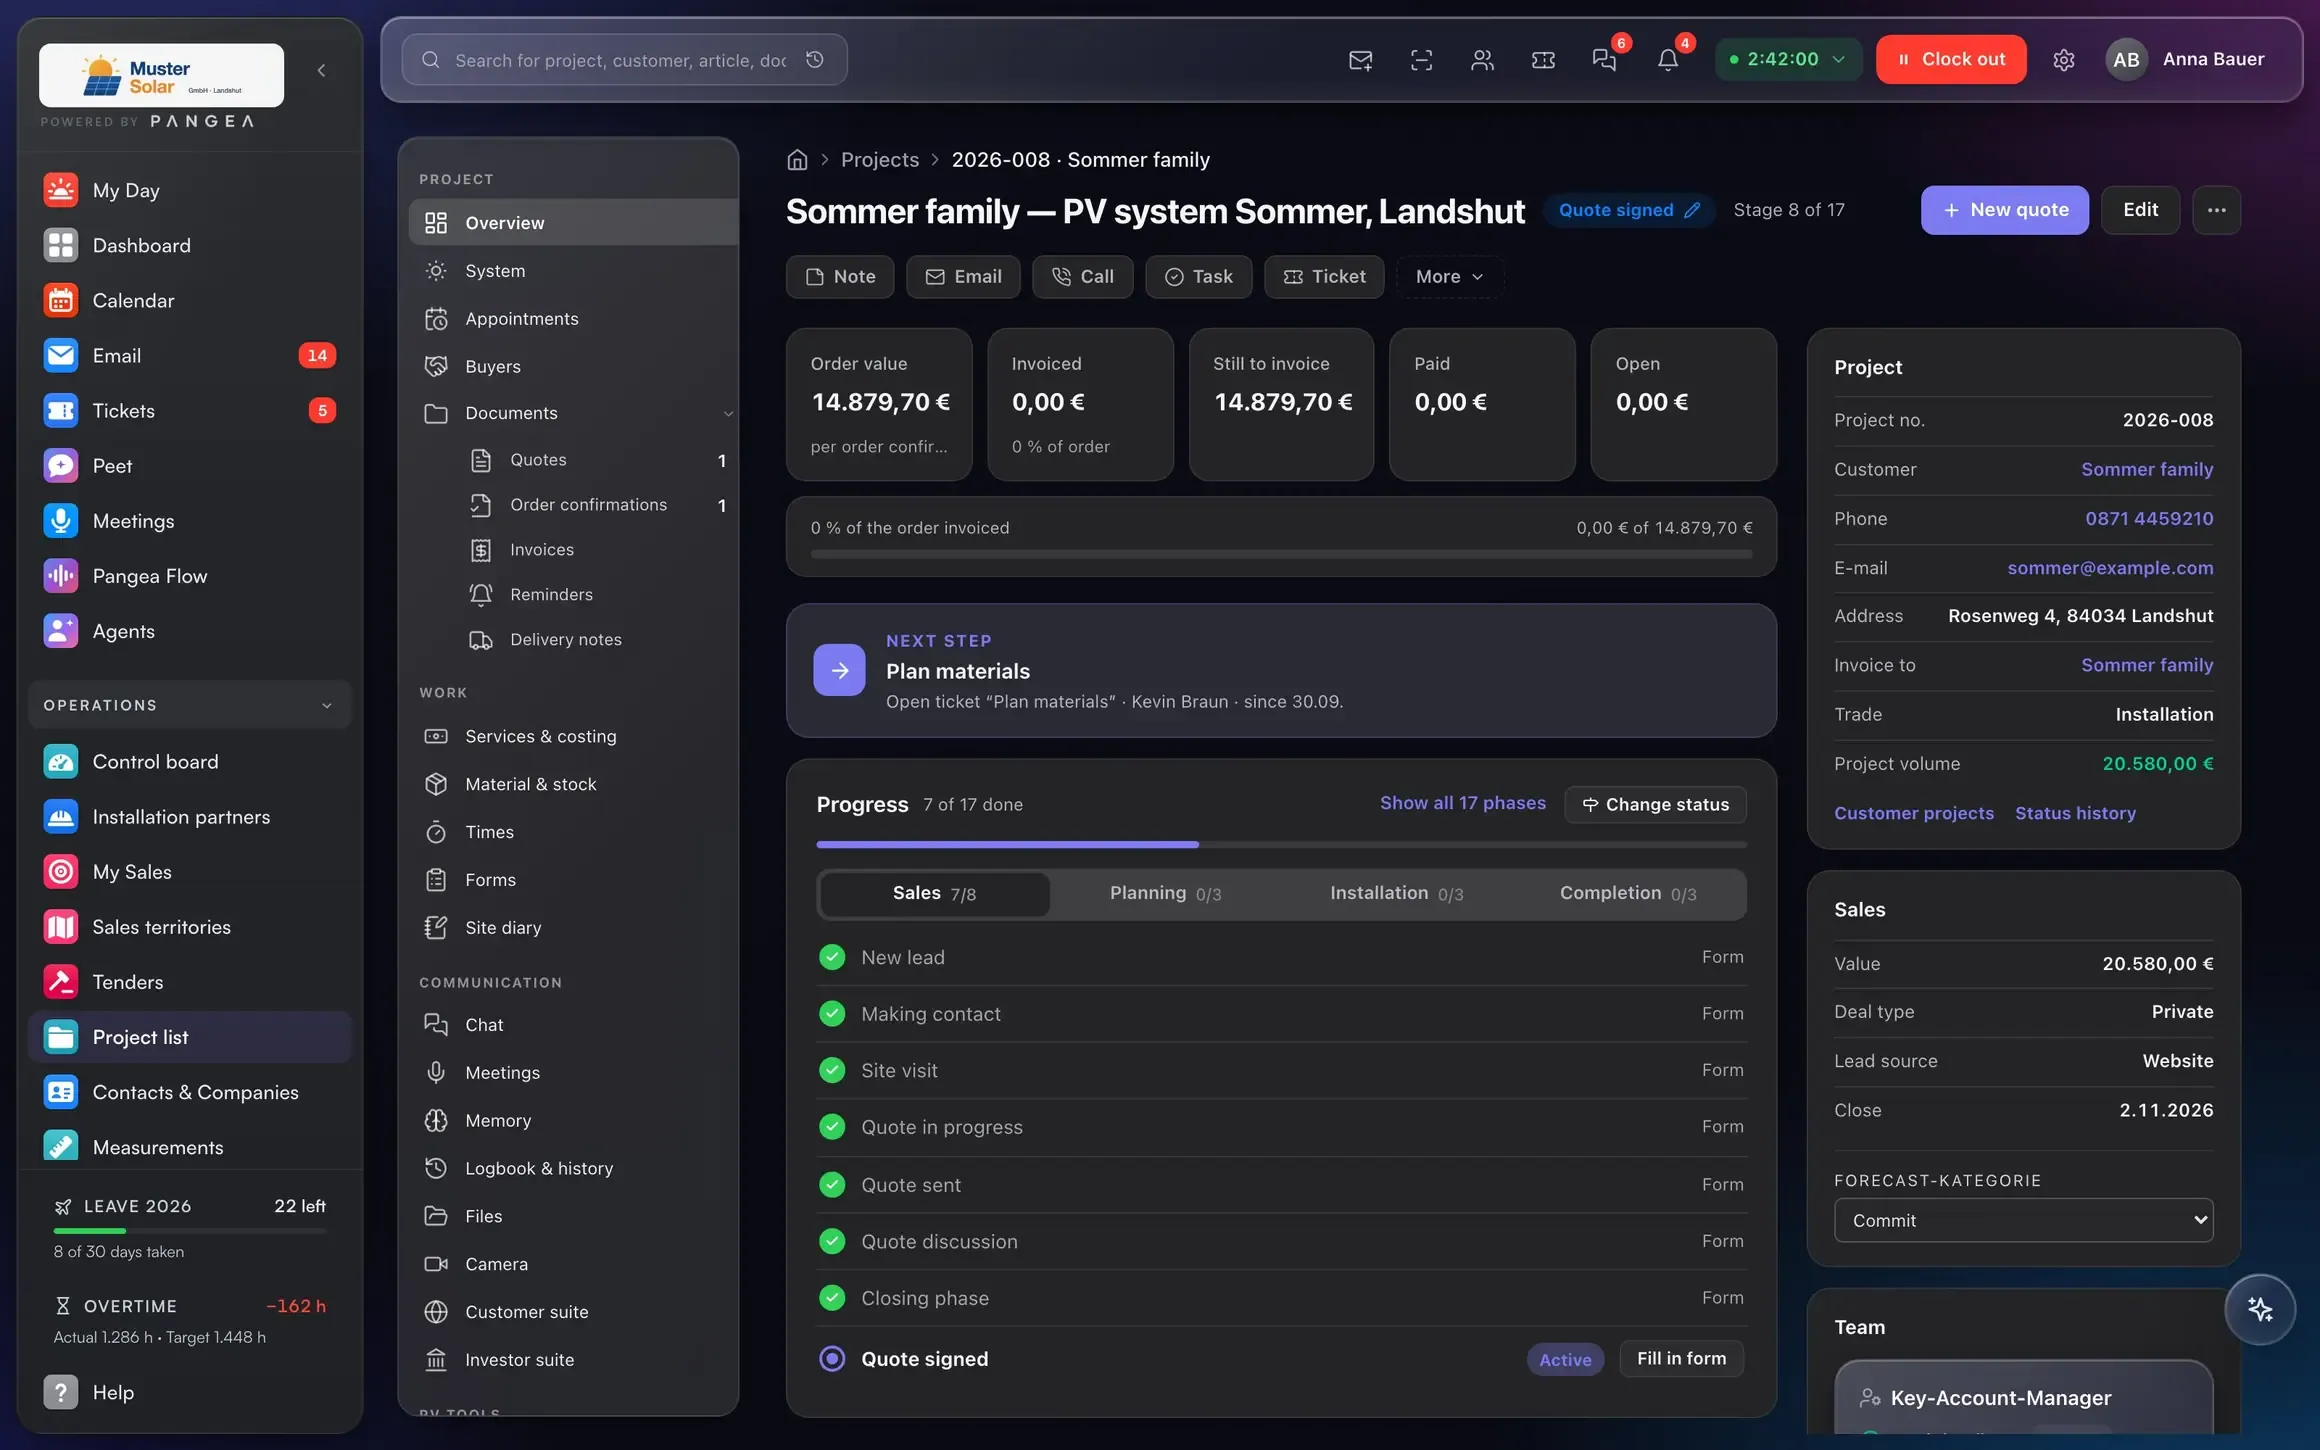Select the Sales 7/8 tab
The image size is (2320, 1450).
(934, 893)
